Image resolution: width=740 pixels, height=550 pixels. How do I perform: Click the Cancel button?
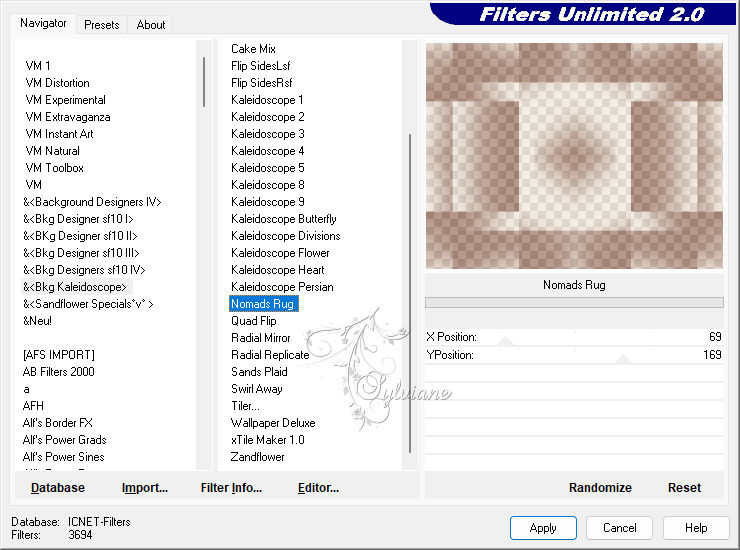pyautogui.click(x=619, y=528)
